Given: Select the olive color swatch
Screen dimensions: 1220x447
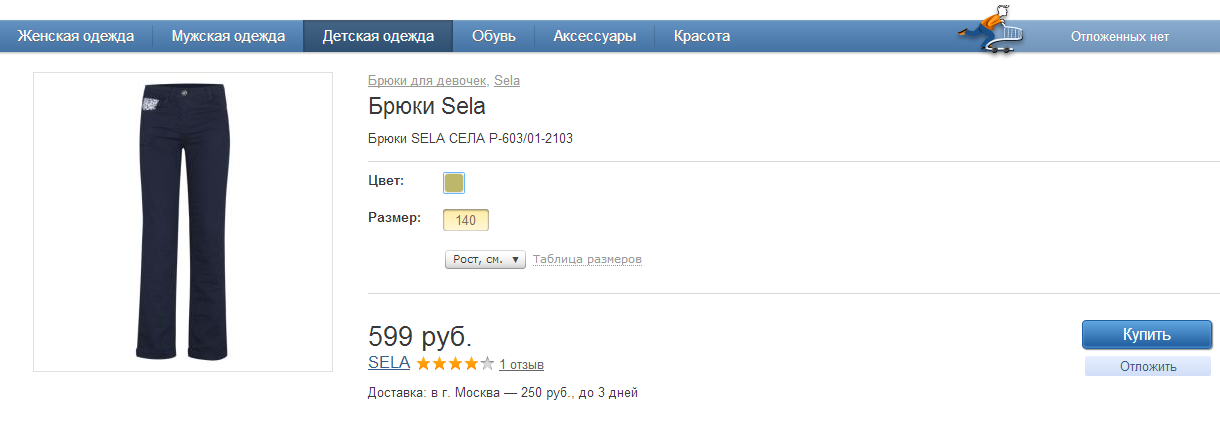Looking at the screenshot, I should pyautogui.click(x=454, y=183).
